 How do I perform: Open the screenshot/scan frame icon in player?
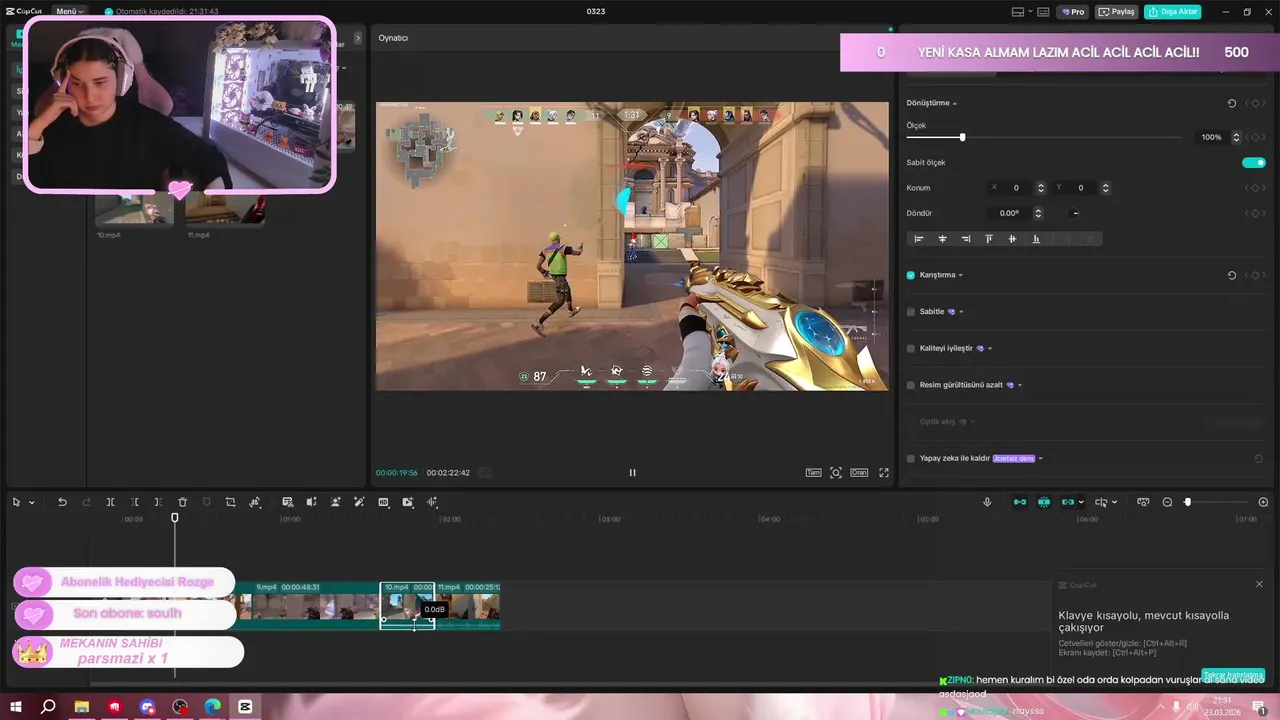tap(836, 473)
